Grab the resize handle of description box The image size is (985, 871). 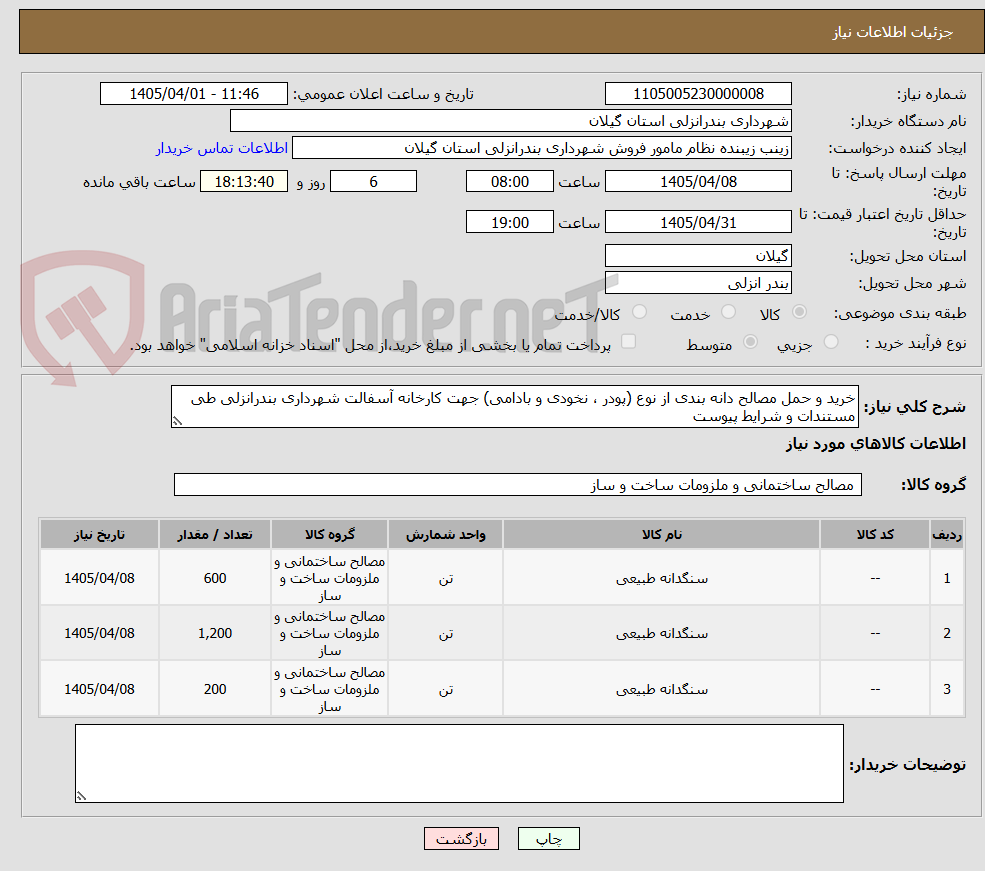(177, 421)
